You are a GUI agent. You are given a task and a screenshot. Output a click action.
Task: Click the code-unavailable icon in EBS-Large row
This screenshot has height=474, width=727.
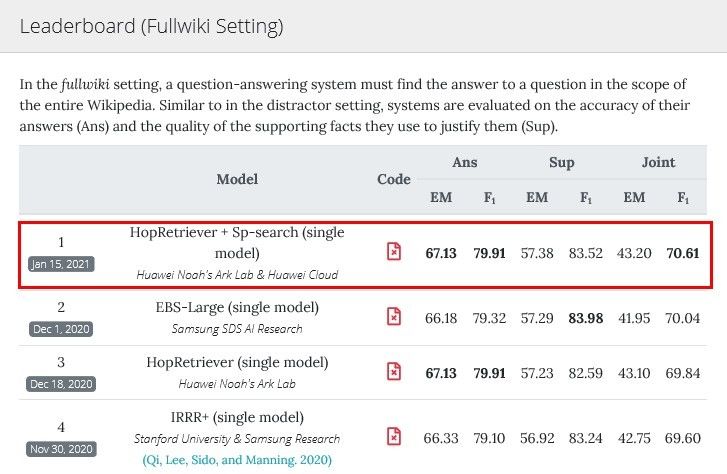click(394, 317)
